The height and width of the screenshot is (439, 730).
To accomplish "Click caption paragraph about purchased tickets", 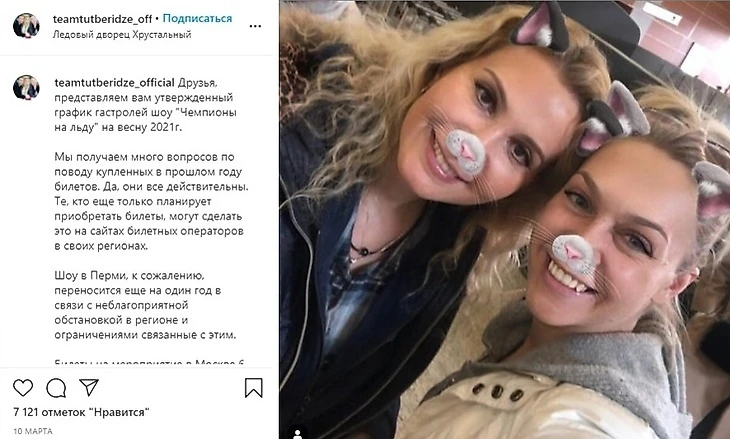I will [x=151, y=201].
